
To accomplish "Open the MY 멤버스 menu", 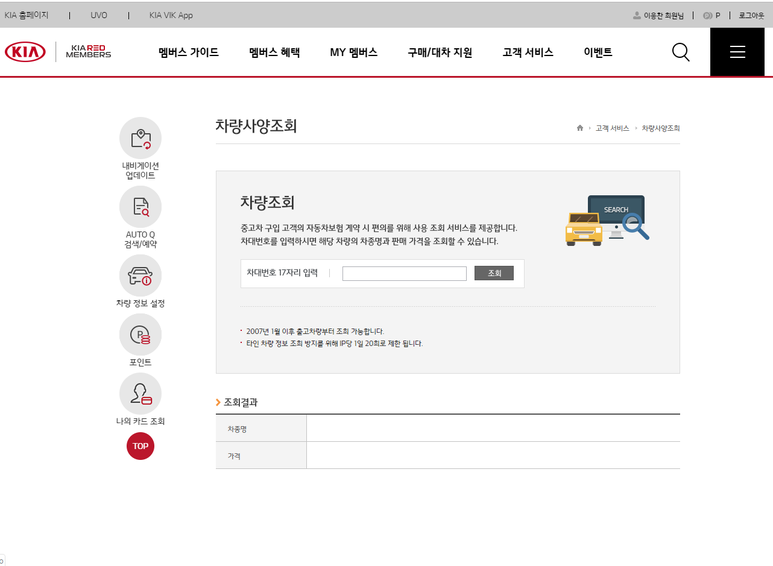I will point(353,52).
